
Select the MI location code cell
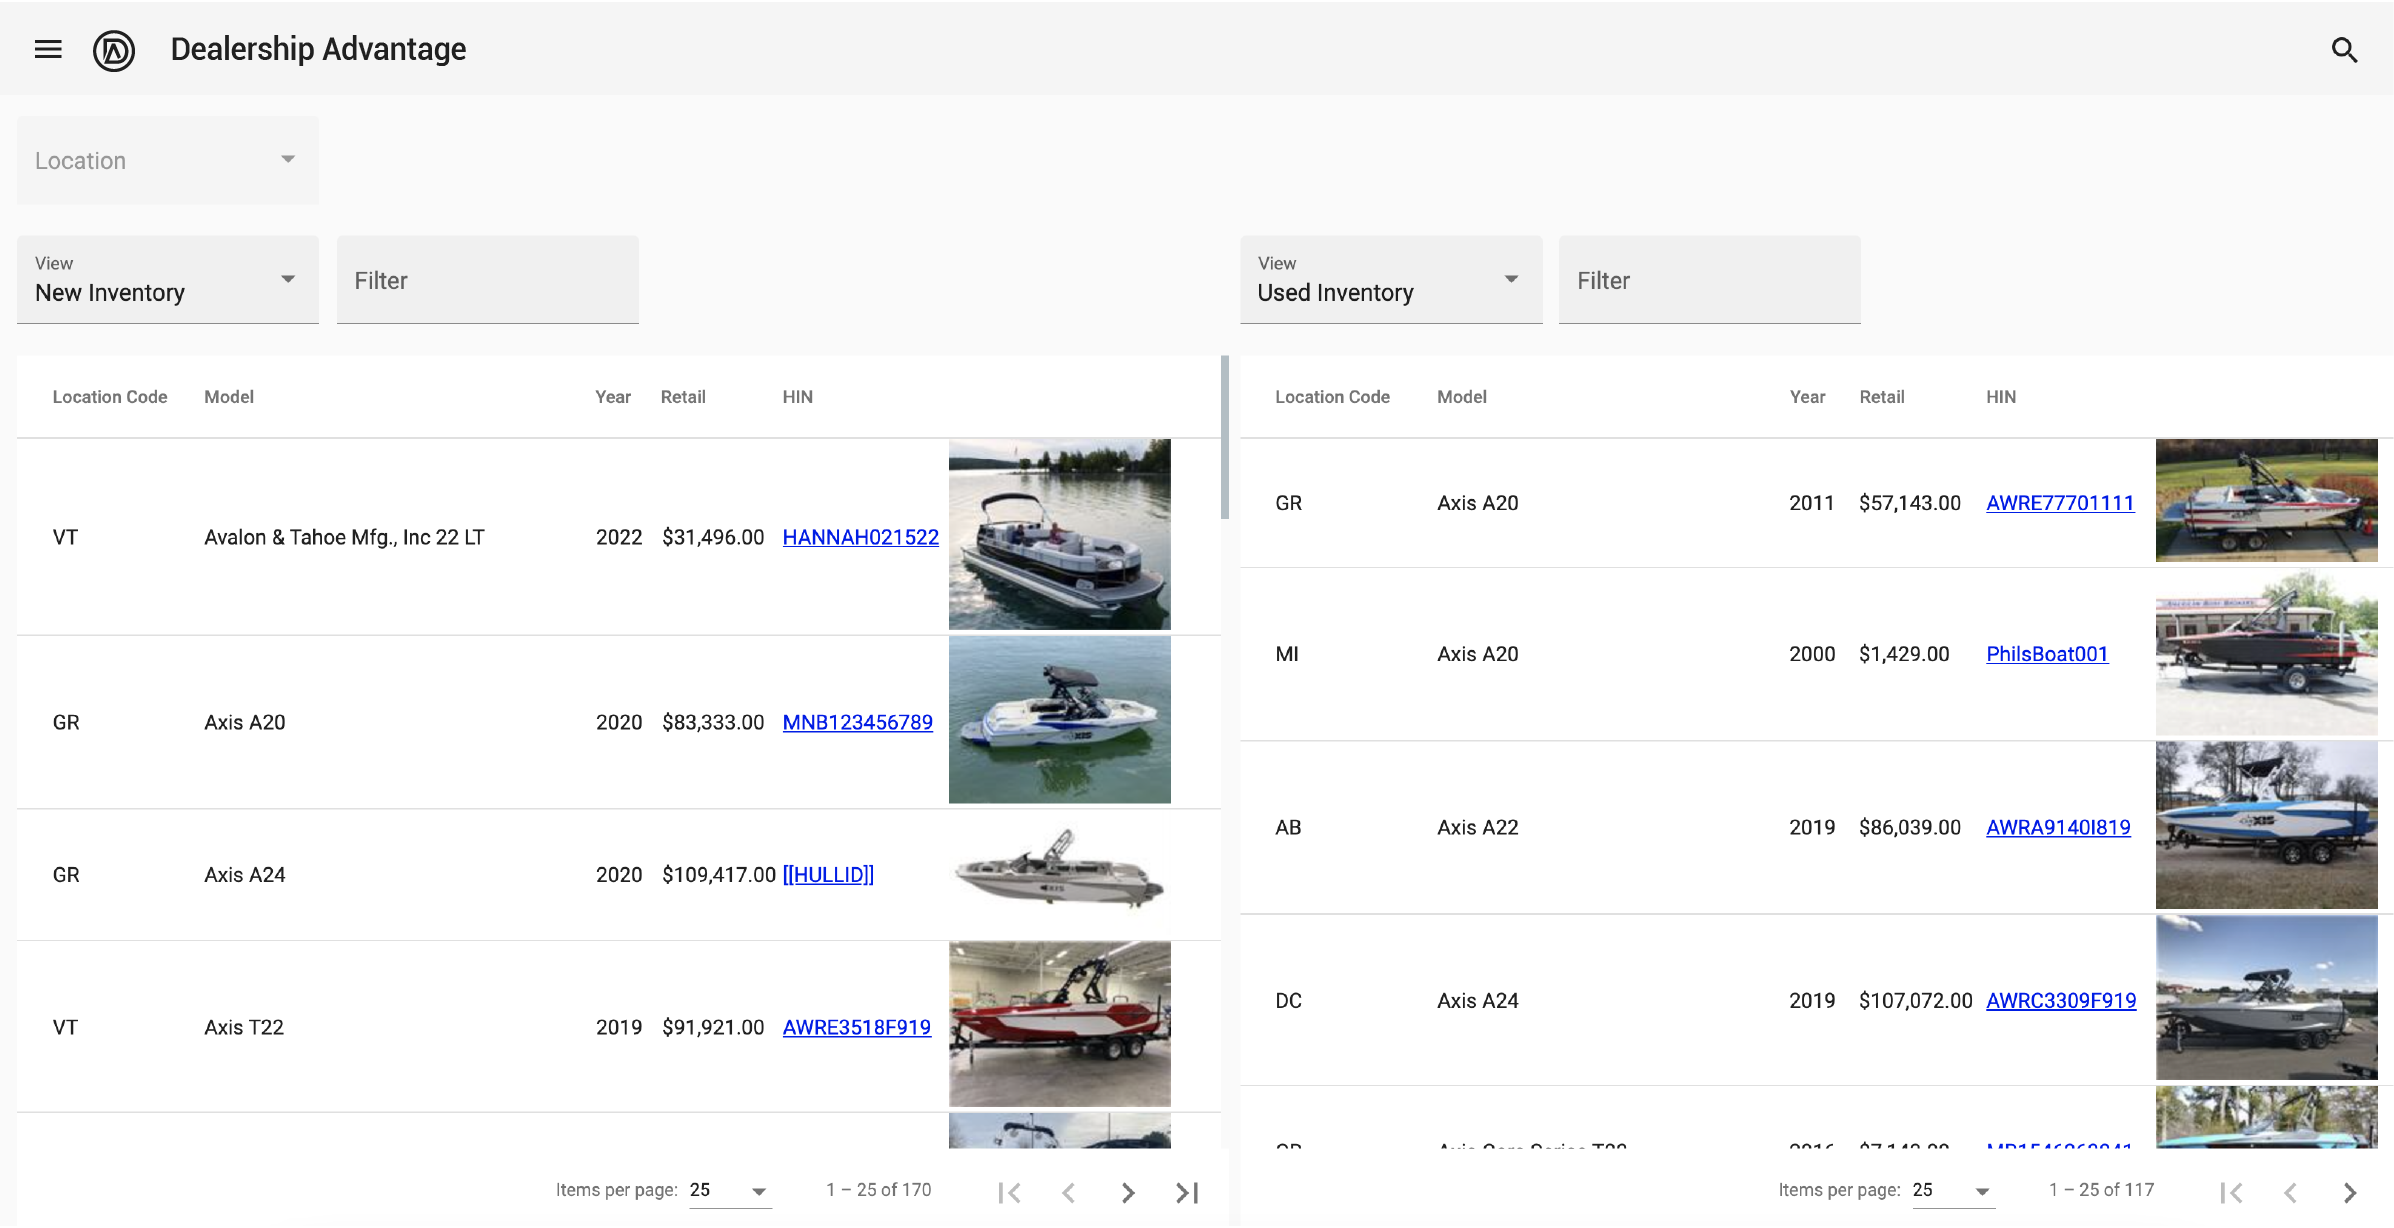pyautogui.click(x=1287, y=654)
